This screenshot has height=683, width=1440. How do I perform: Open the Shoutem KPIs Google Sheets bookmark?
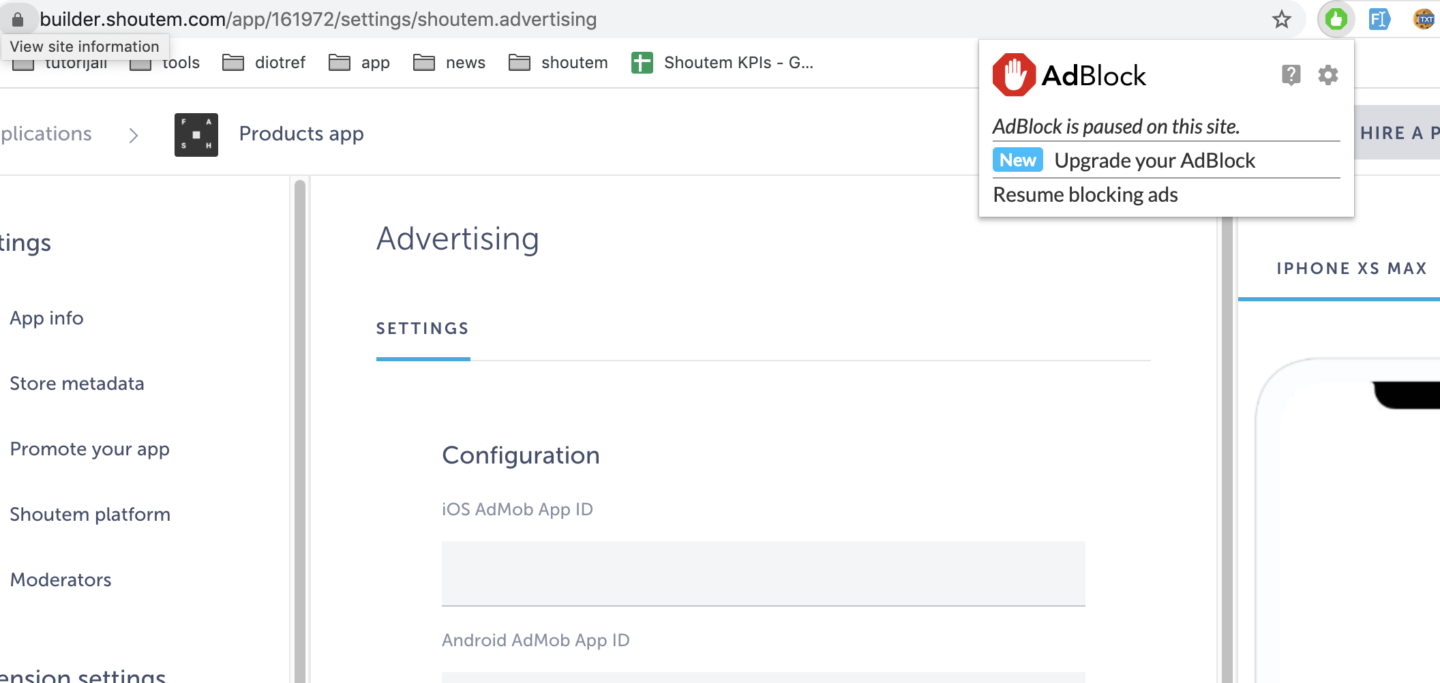click(x=722, y=62)
